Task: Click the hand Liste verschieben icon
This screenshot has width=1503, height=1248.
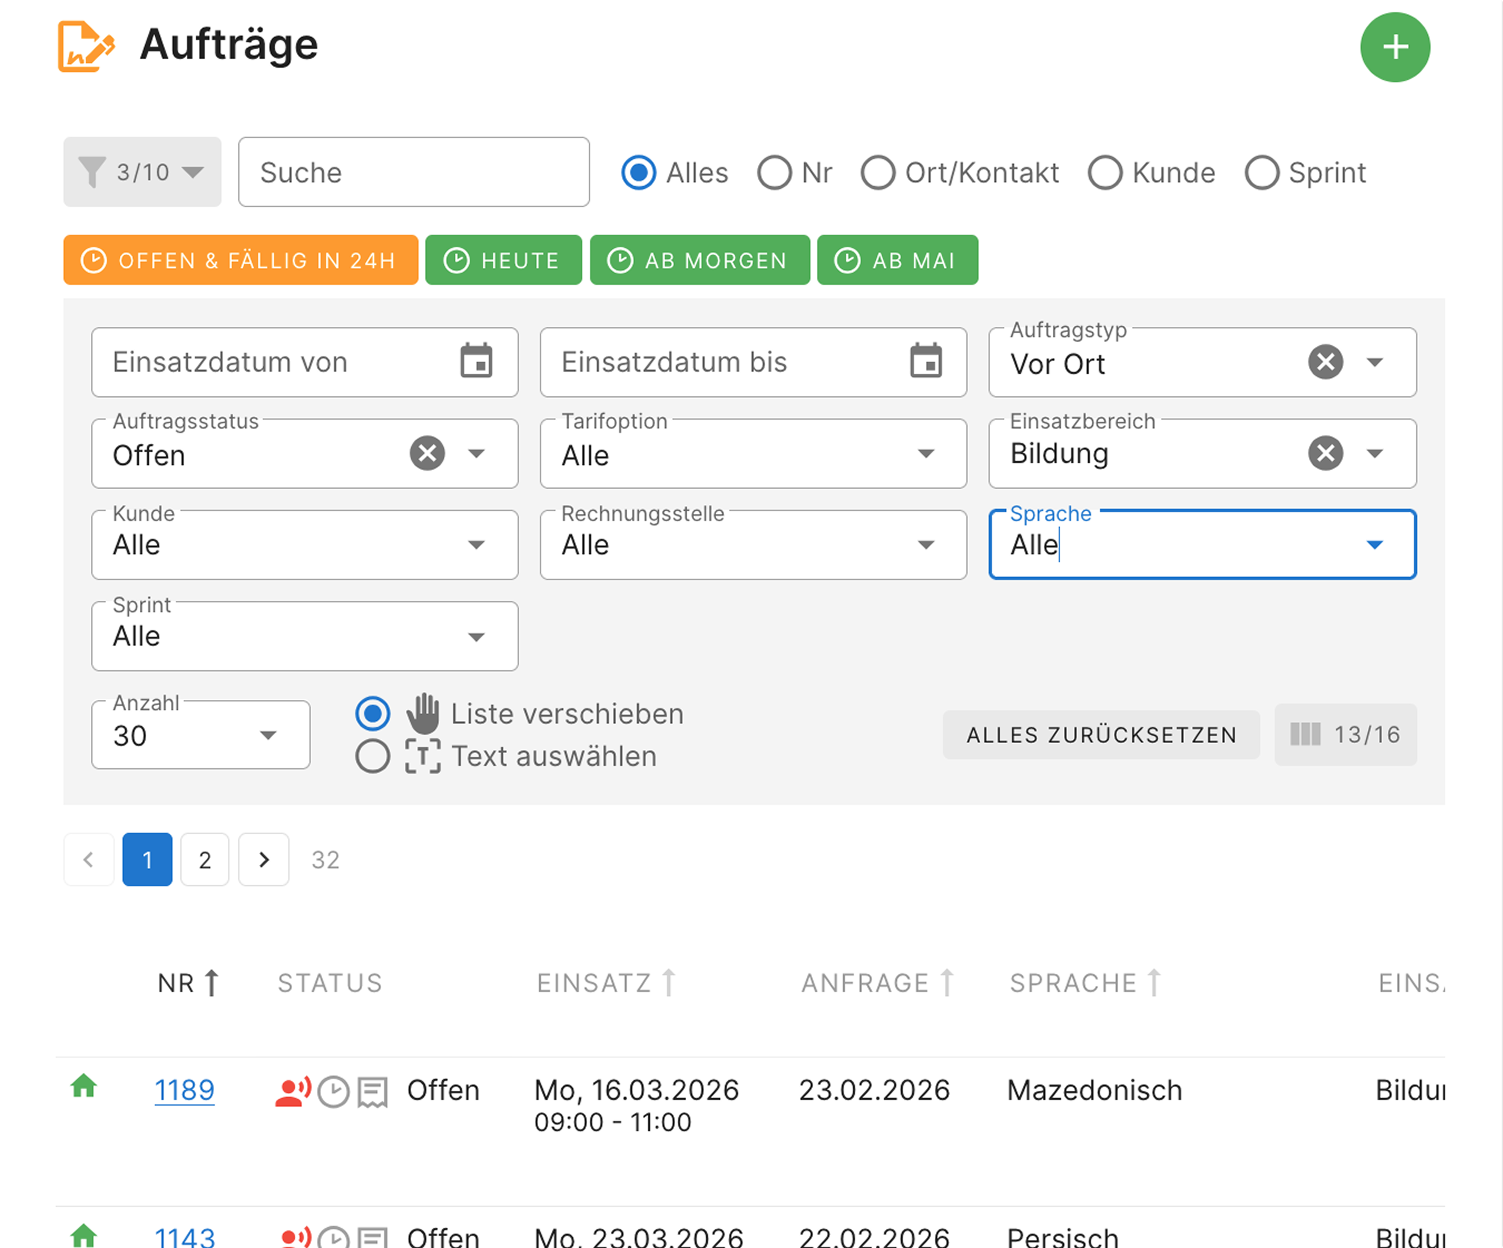Action: point(423,713)
